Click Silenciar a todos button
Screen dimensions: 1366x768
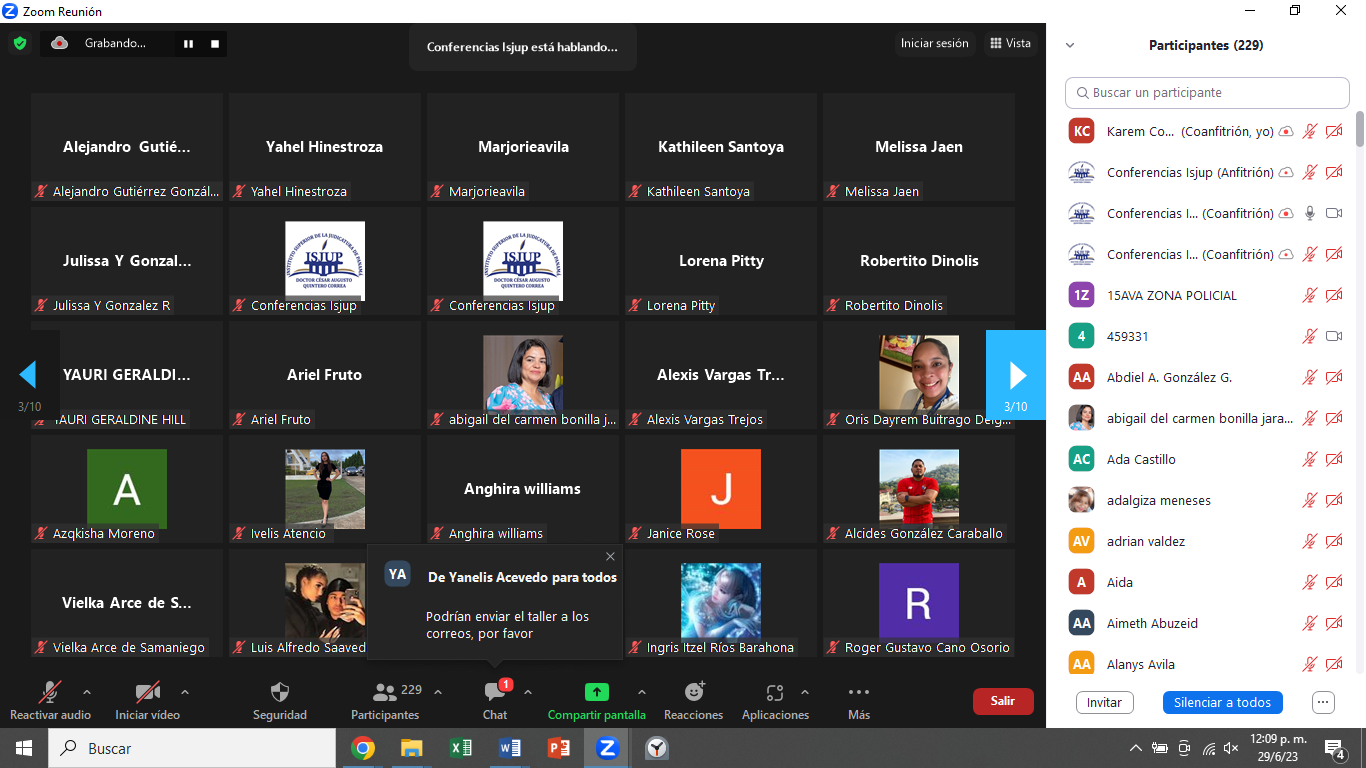(1222, 702)
